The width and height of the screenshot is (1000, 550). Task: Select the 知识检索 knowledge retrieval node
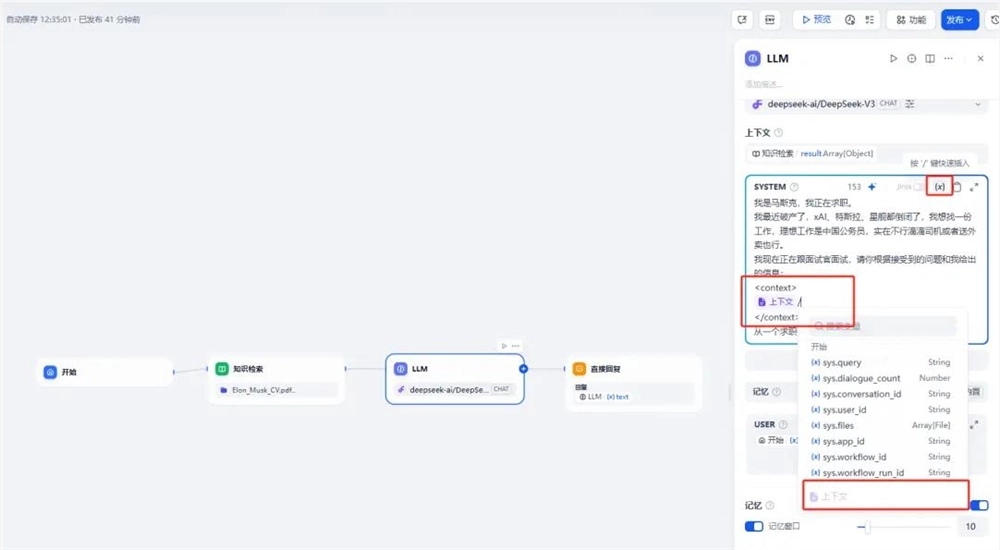point(277,379)
